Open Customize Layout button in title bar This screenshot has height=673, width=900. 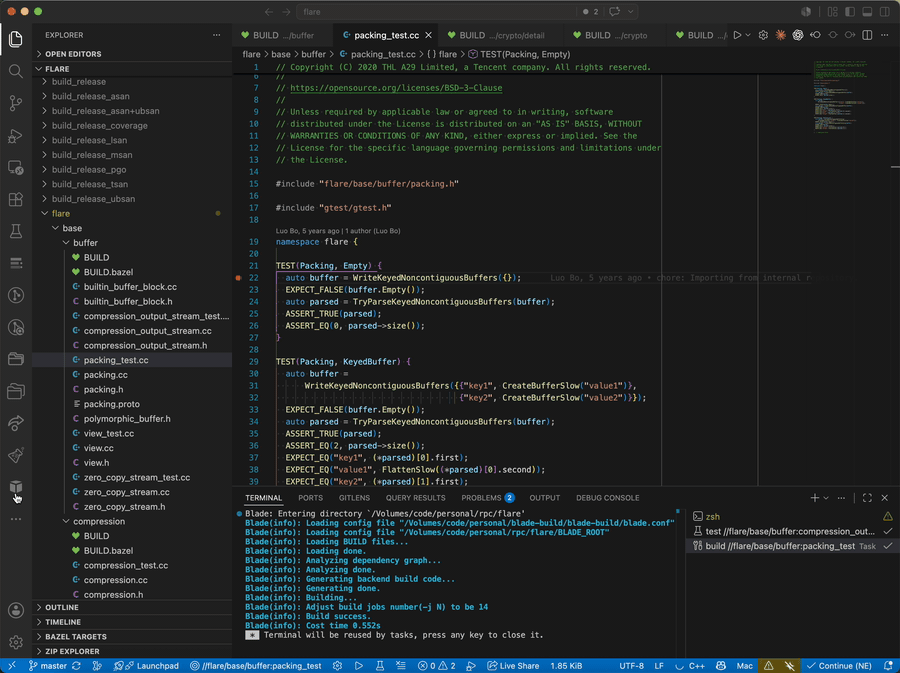pyautogui.click(x=832, y=11)
